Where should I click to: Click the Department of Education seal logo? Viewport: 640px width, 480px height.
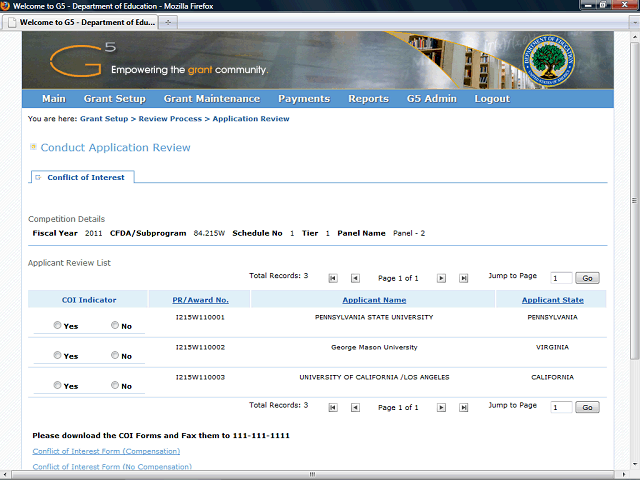pyautogui.click(x=550, y=63)
